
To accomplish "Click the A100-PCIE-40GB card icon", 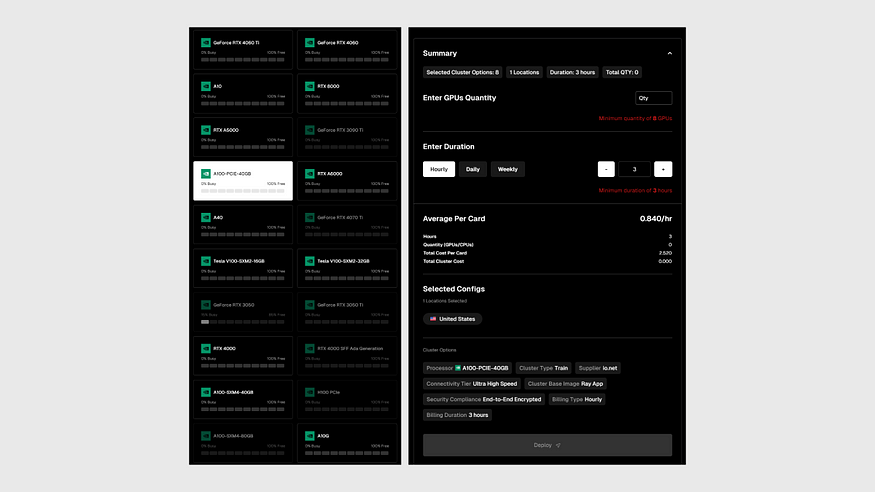I will [206, 173].
